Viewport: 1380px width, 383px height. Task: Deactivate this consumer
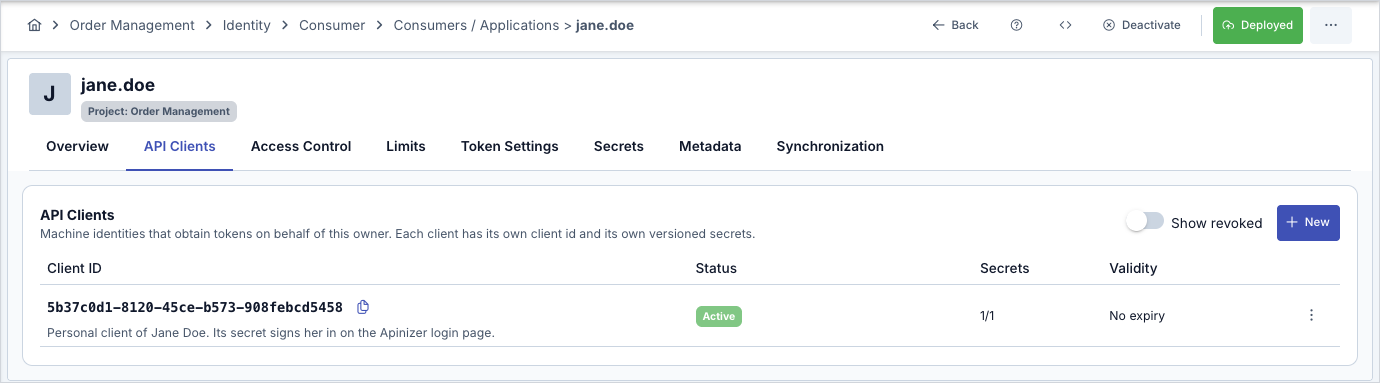click(1141, 25)
